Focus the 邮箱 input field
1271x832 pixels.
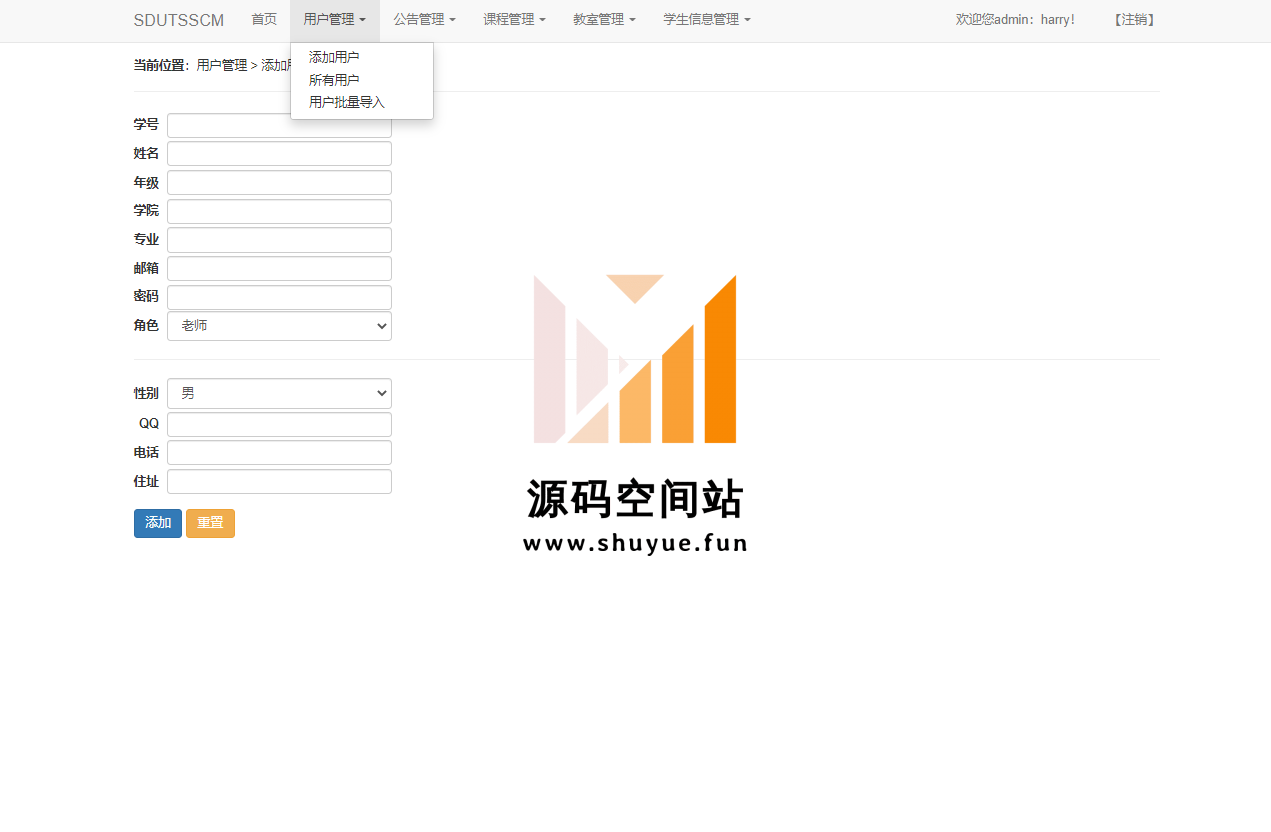(279, 269)
